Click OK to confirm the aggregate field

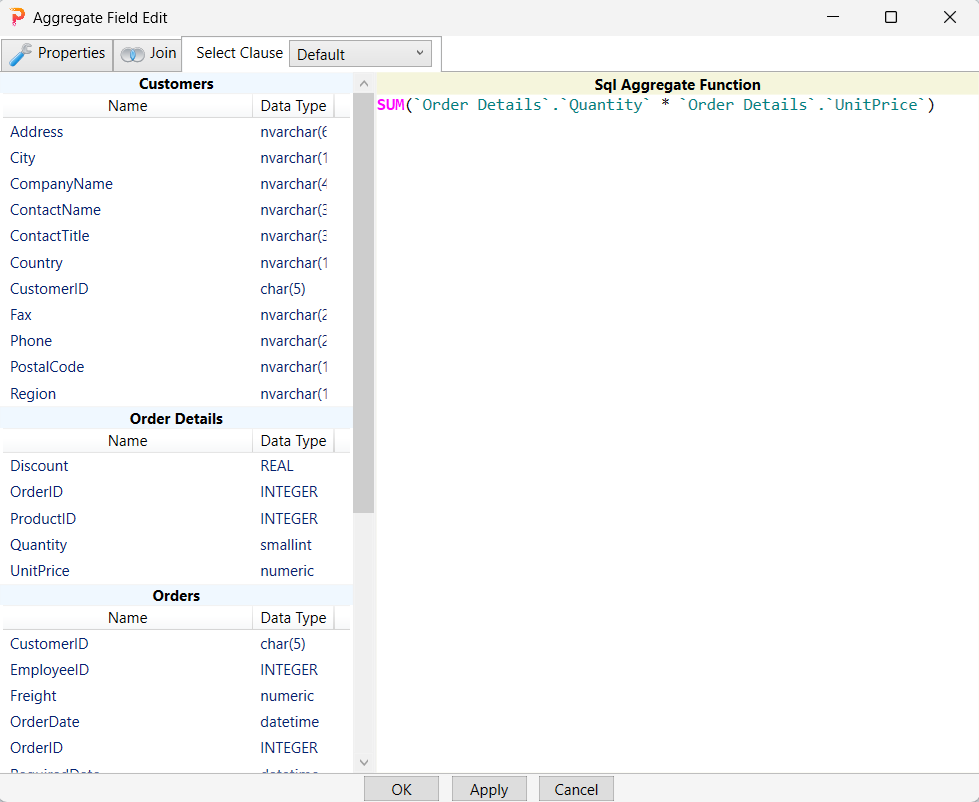pos(401,790)
